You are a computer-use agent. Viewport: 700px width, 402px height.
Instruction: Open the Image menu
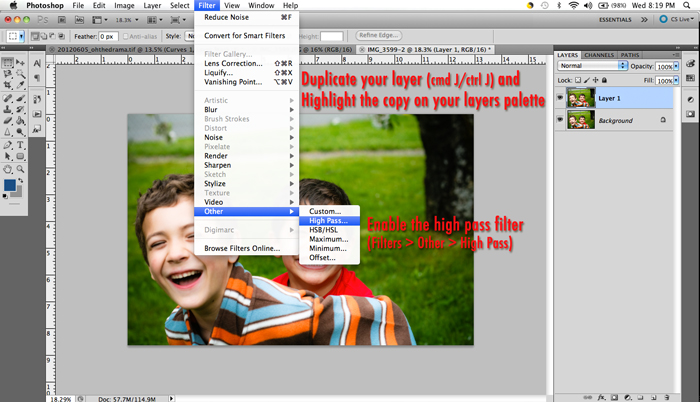tap(124, 5)
